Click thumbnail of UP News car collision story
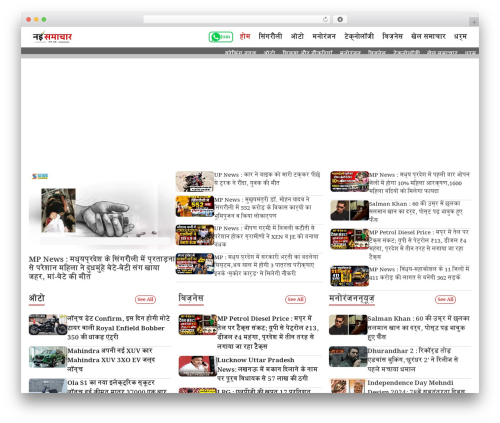This screenshot has width=500, height=423. point(195,181)
